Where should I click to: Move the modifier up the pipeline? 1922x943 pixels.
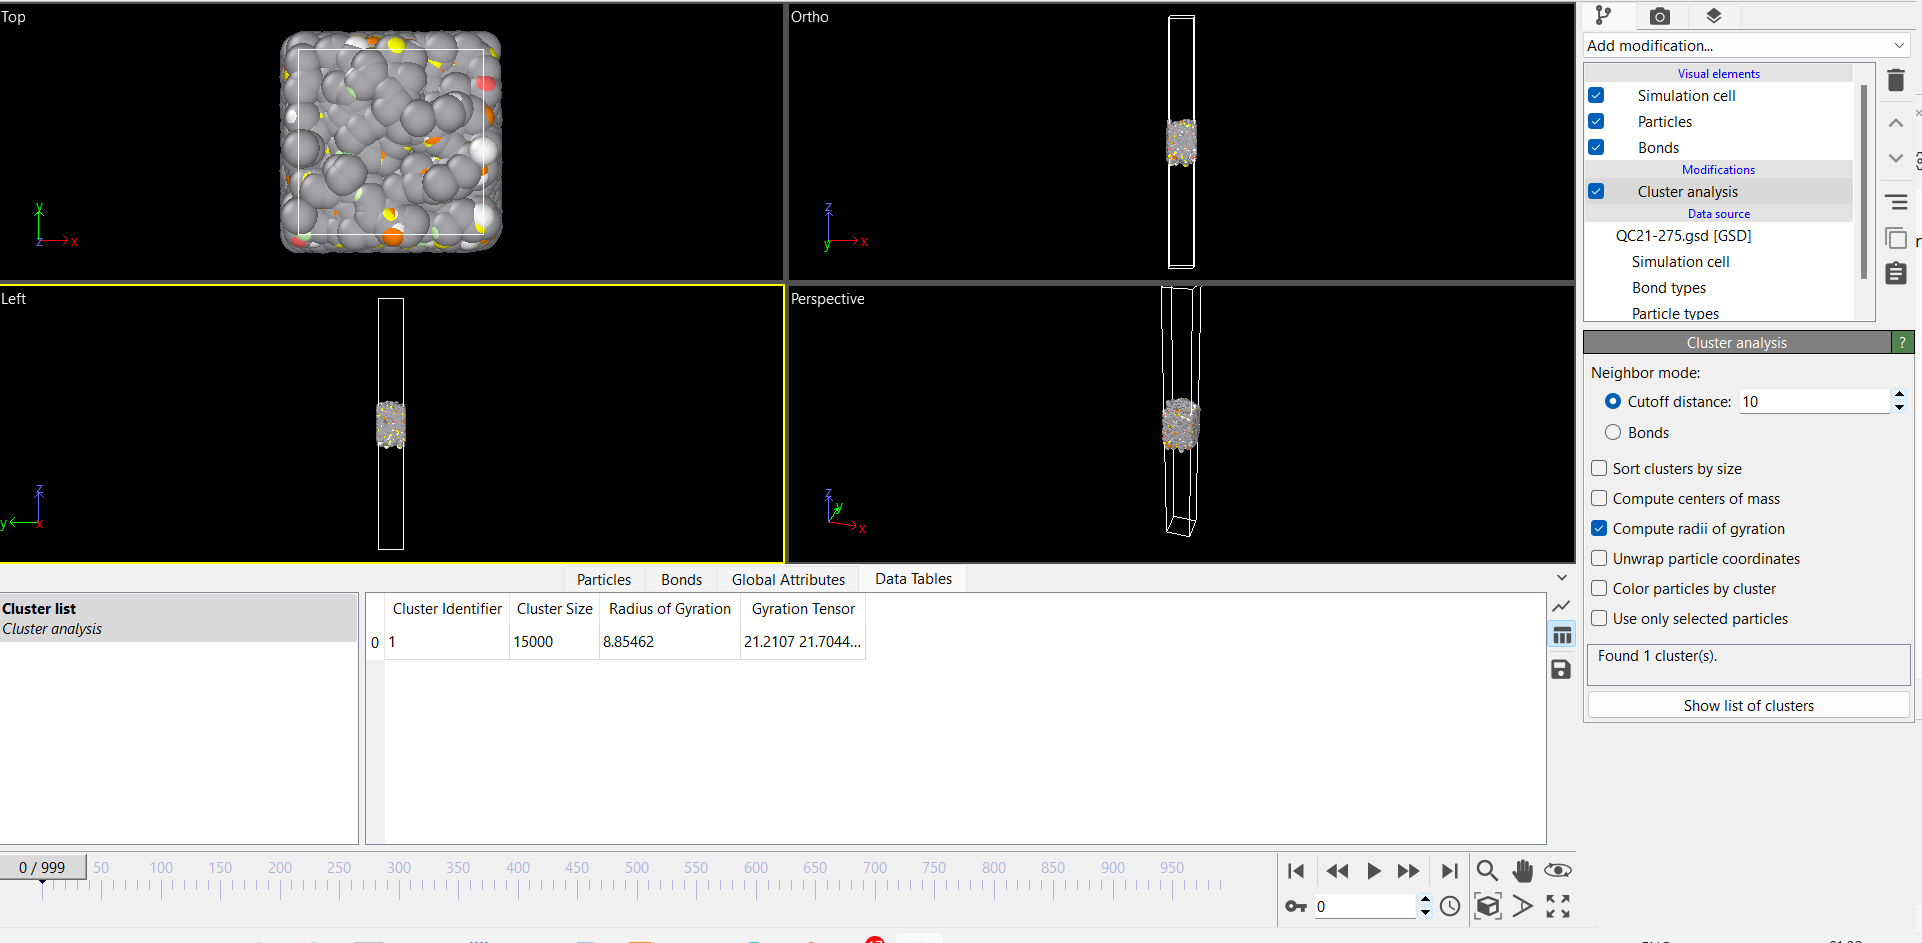(x=1895, y=122)
